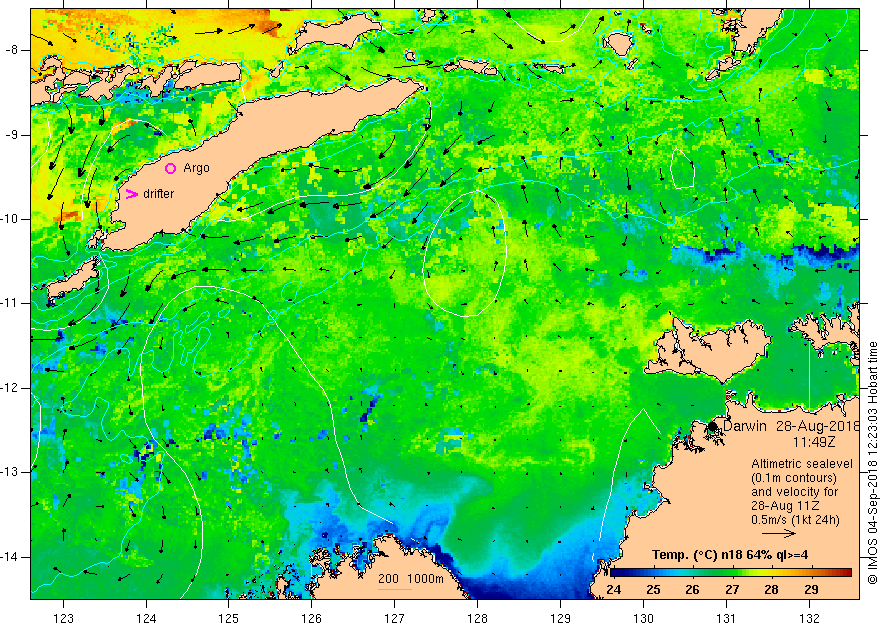Viewport: 880px width, 630px height.
Task: Click the 'Temp. (°C) n18 64% ql>=4' title
Action: (x=730, y=555)
